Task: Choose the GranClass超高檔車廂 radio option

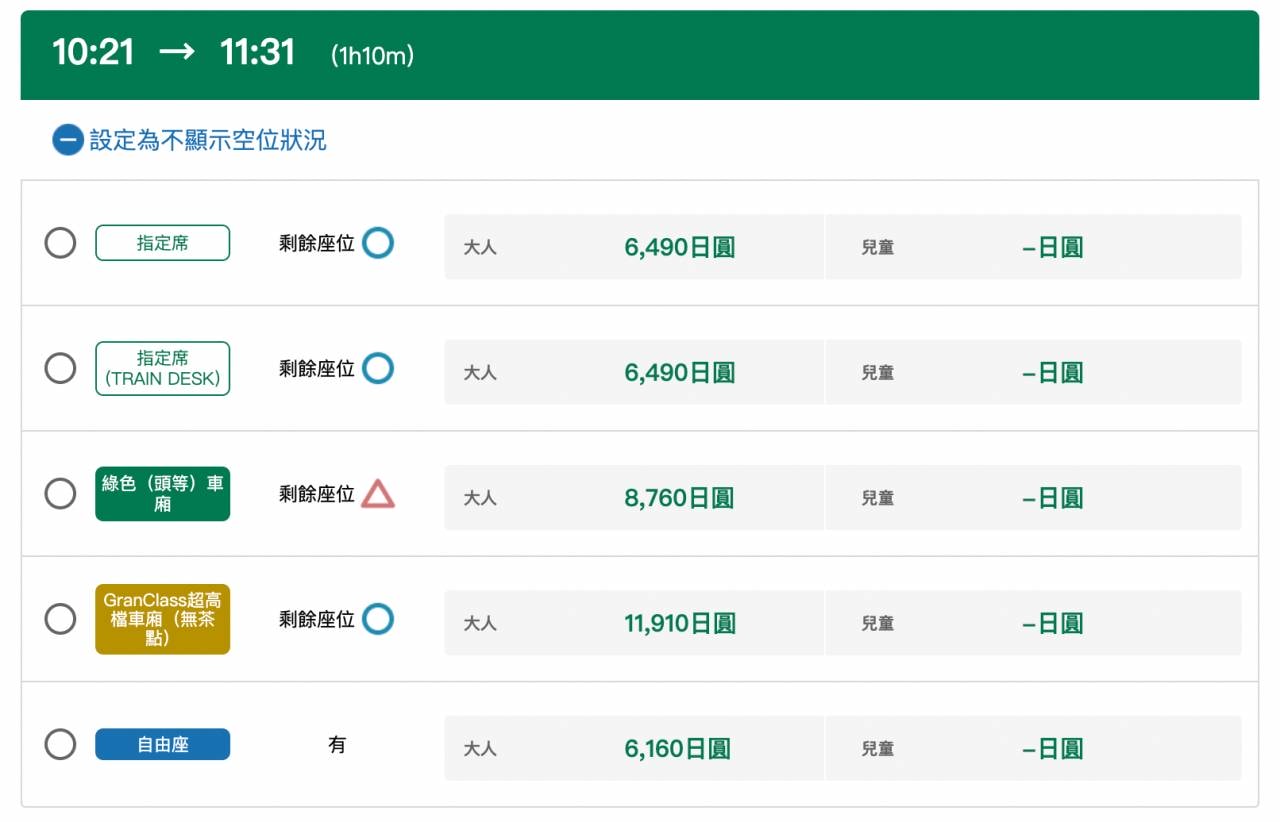Action: (61, 619)
